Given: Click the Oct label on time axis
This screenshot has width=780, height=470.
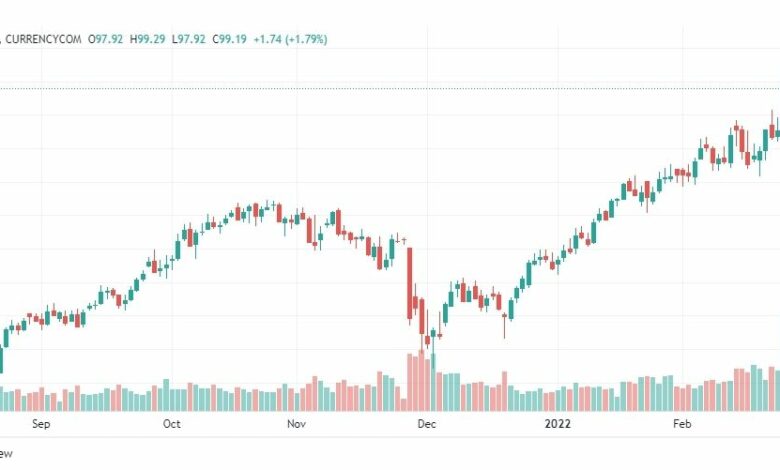Looking at the screenshot, I should tap(172, 424).
